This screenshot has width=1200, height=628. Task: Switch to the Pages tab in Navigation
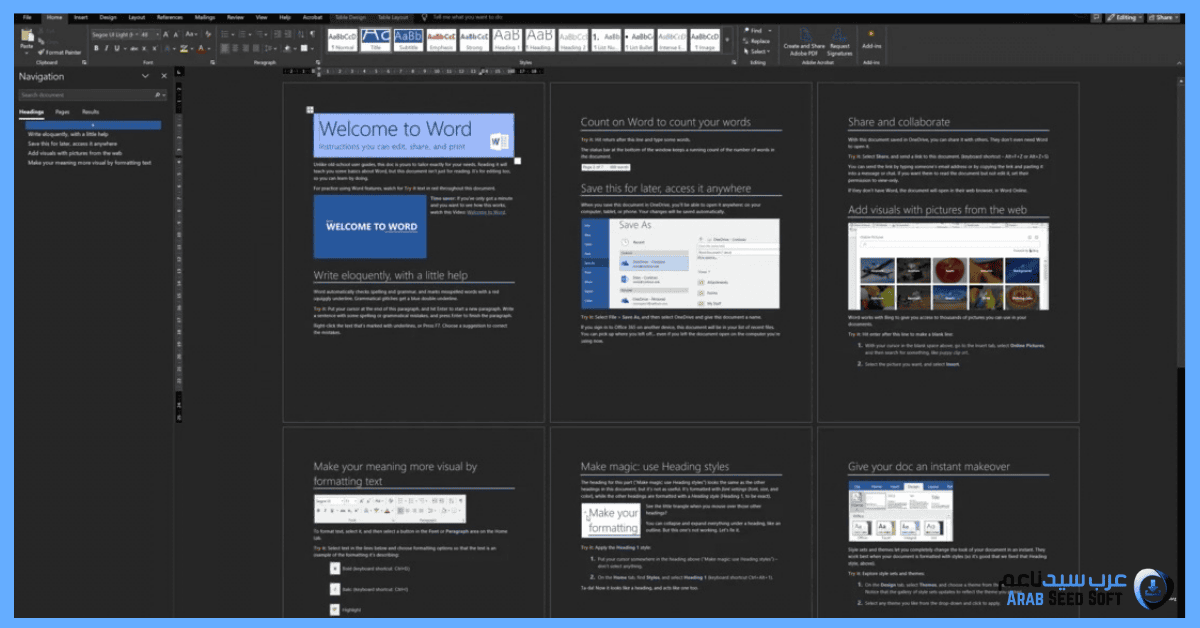(x=62, y=112)
